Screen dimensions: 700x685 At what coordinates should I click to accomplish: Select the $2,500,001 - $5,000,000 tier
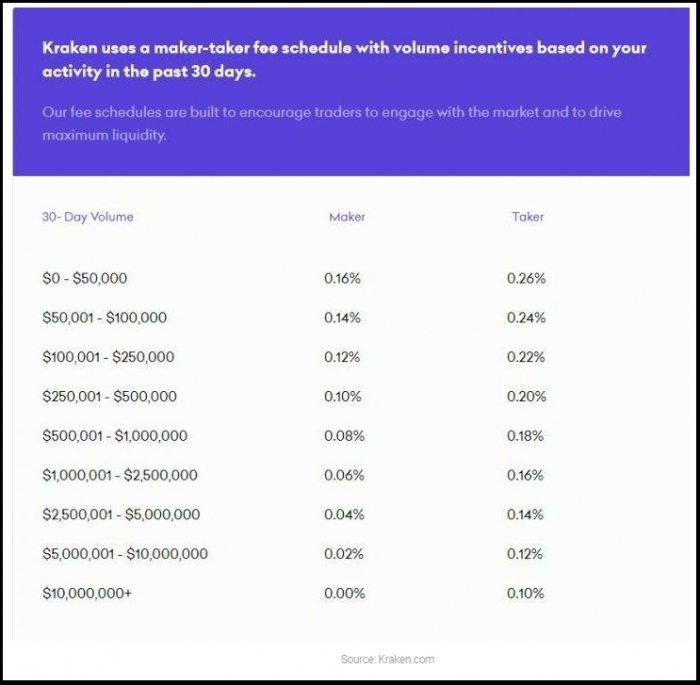(121, 514)
